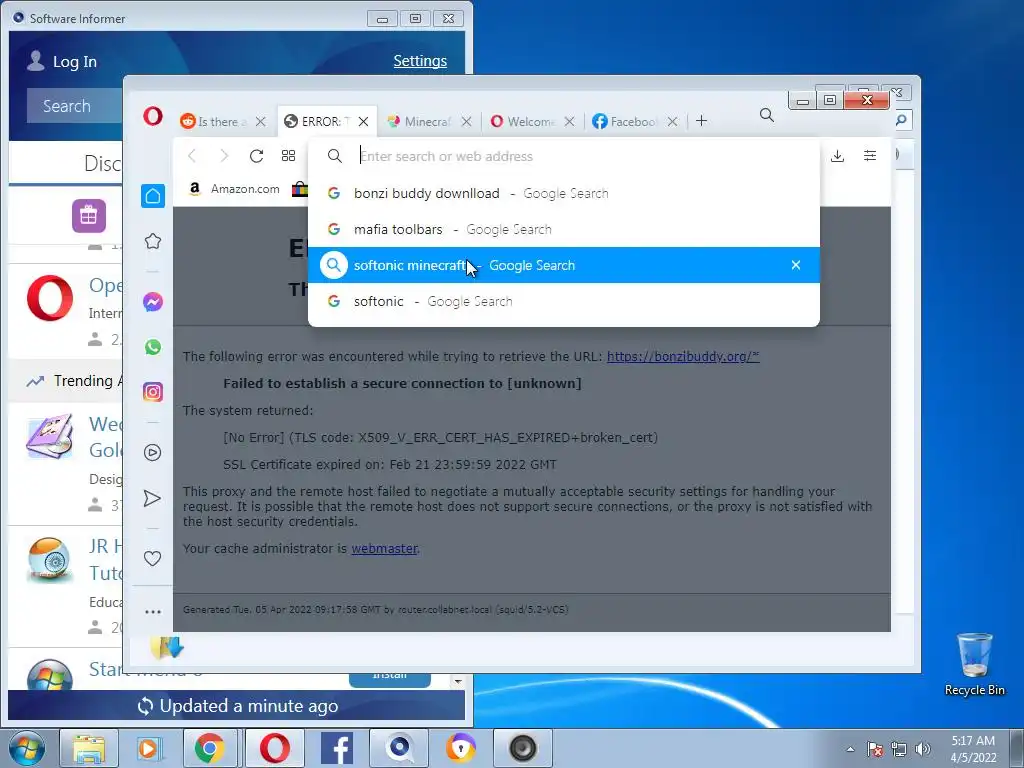Open the Opera main menu logo
Image resolution: width=1024 pixels, height=768 pixels.
(x=153, y=117)
